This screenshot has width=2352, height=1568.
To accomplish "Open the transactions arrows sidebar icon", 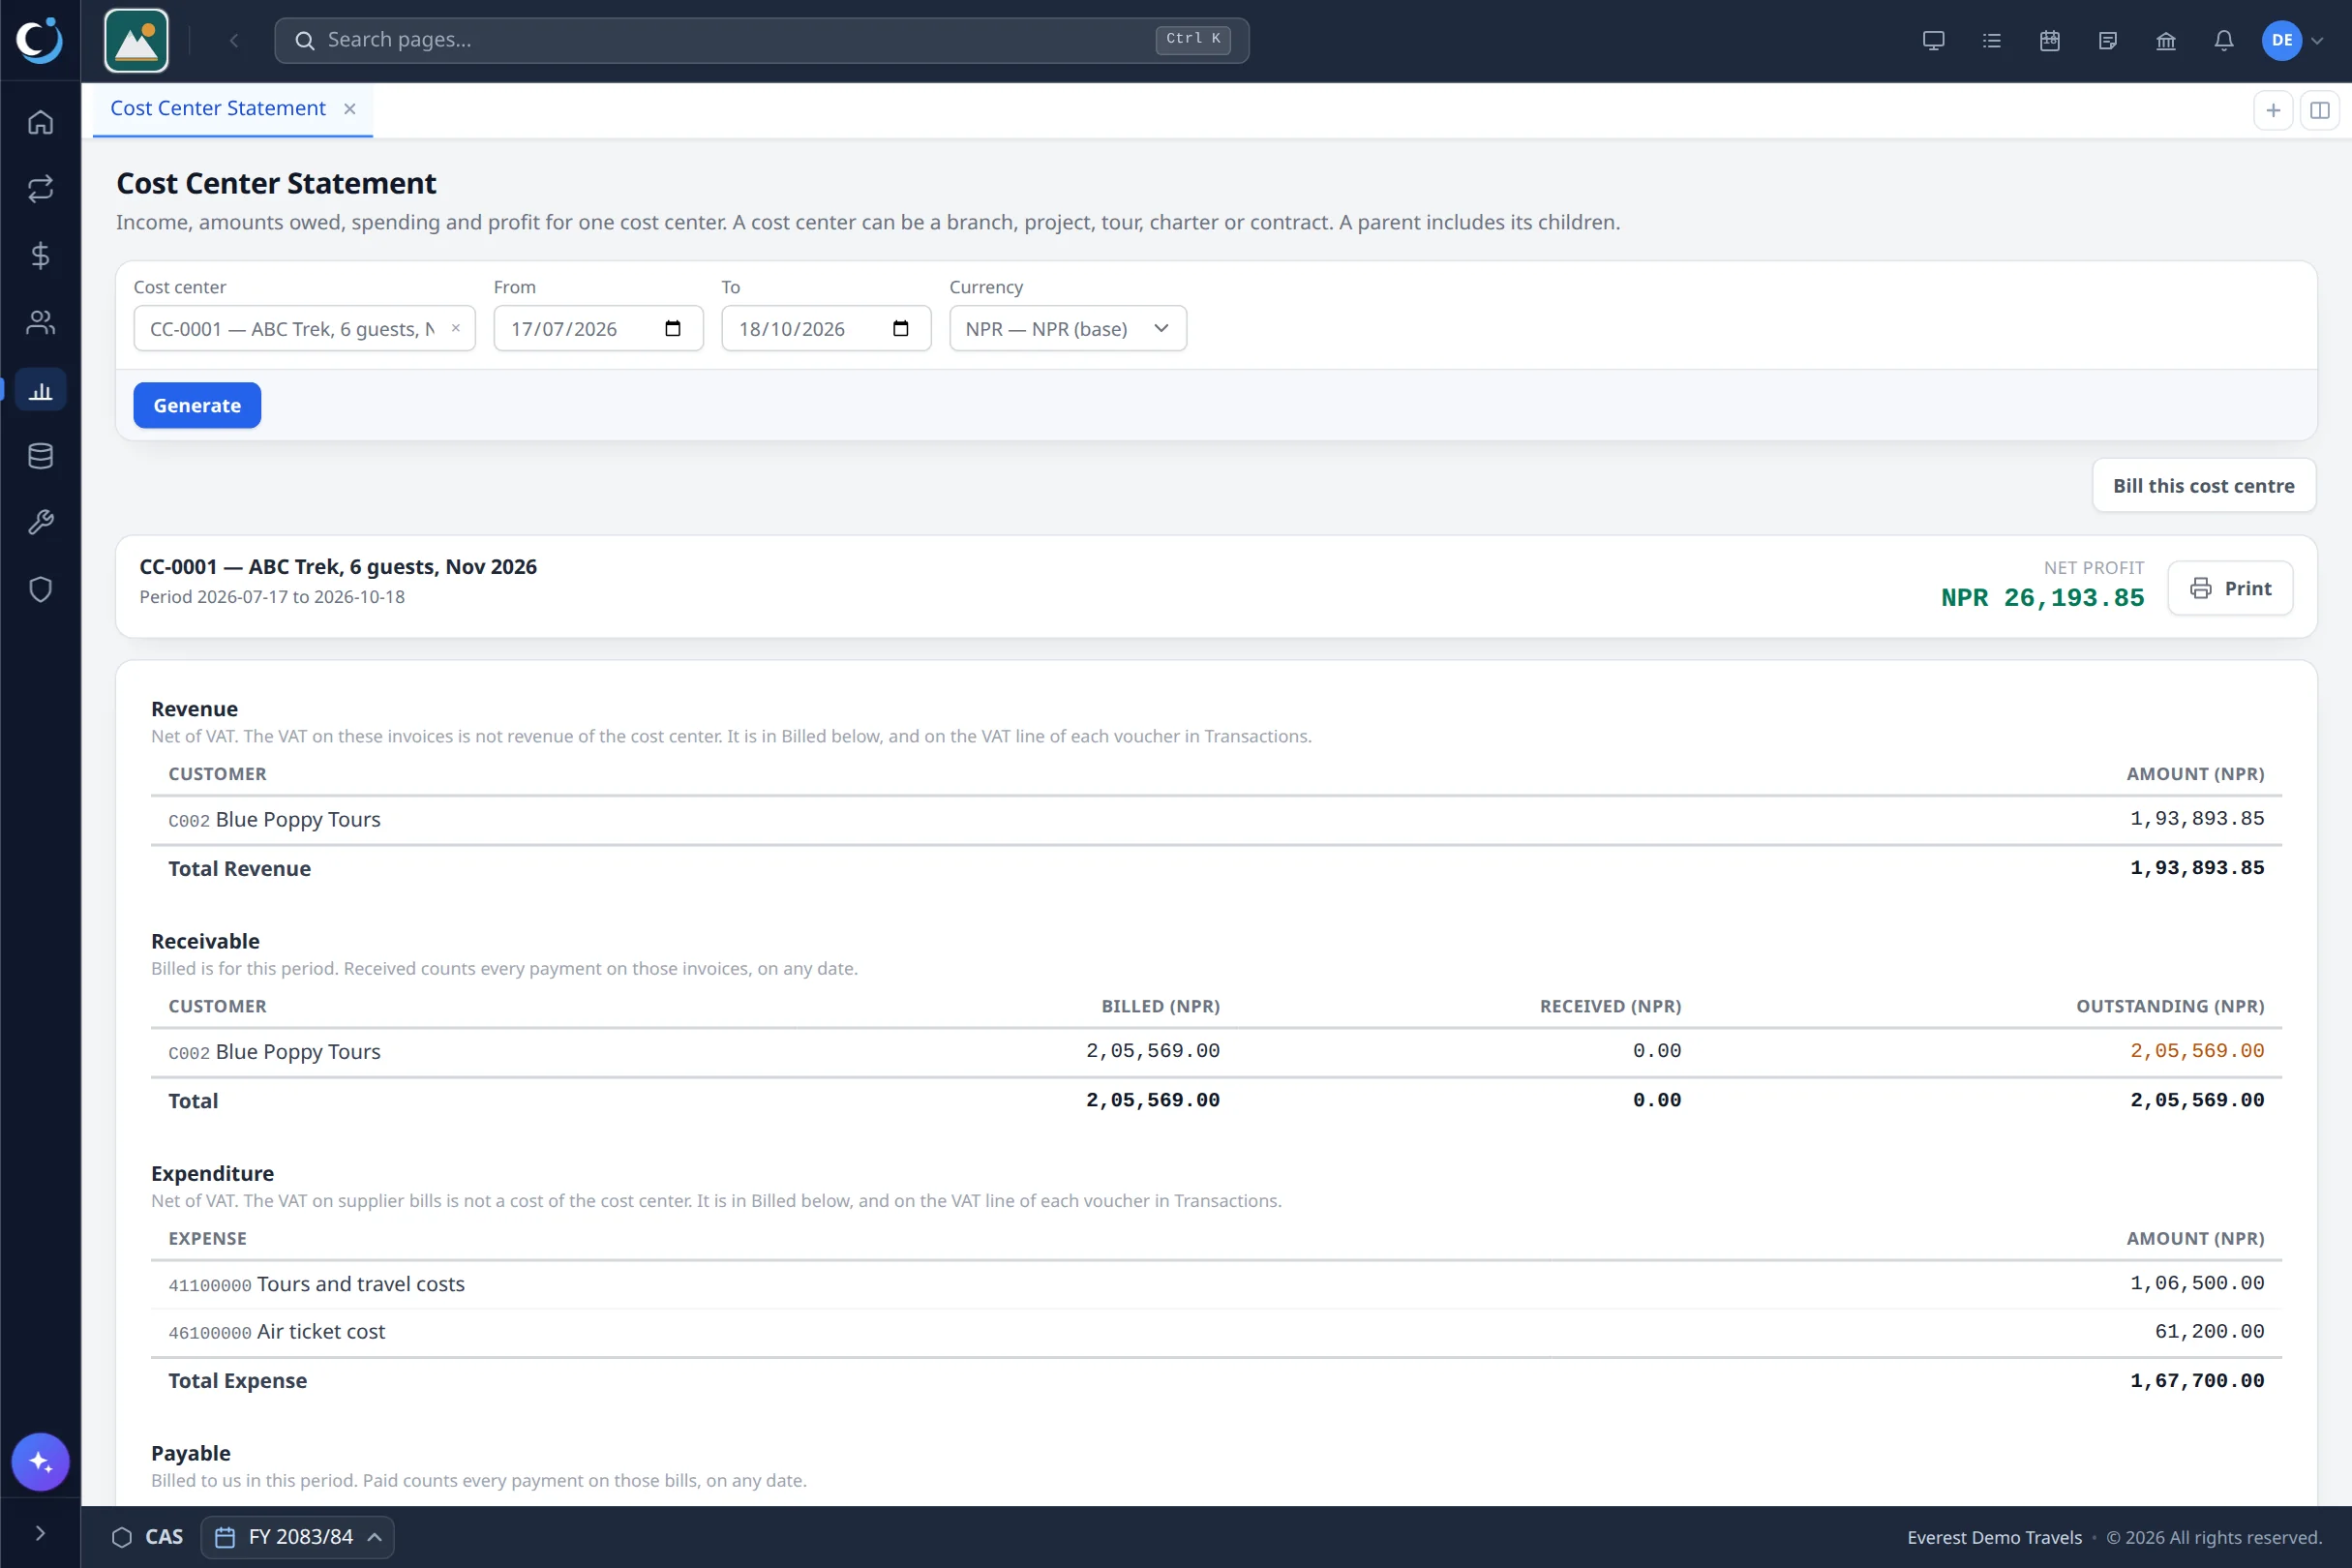I will pyautogui.click(x=40, y=189).
